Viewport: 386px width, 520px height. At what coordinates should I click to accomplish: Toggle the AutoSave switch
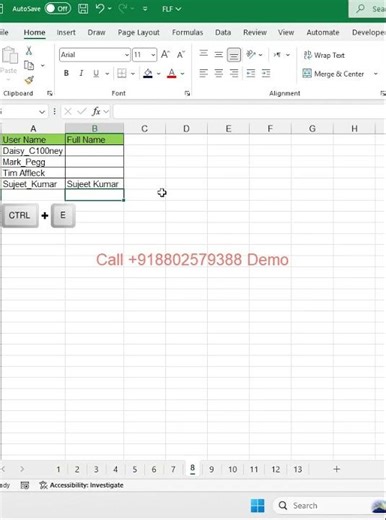tap(58, 8)
